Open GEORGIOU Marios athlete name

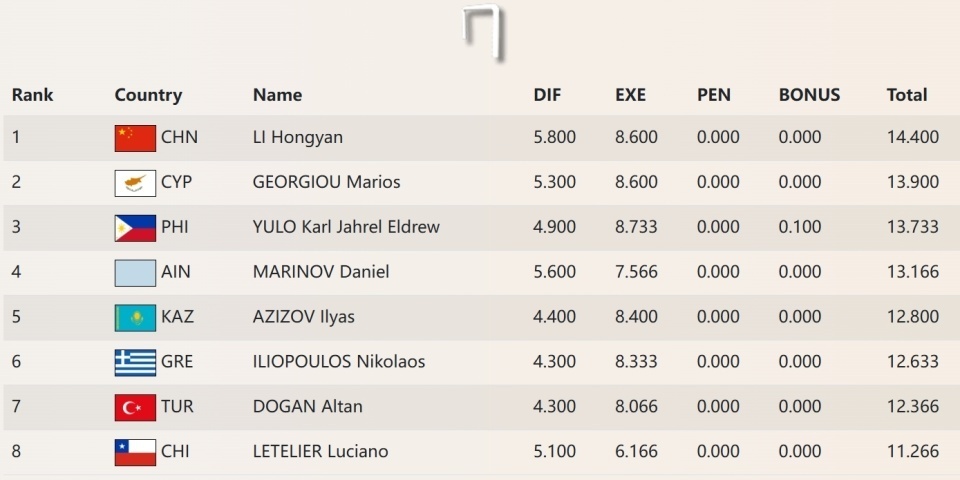pyautogui.click(x=326, y=182)
